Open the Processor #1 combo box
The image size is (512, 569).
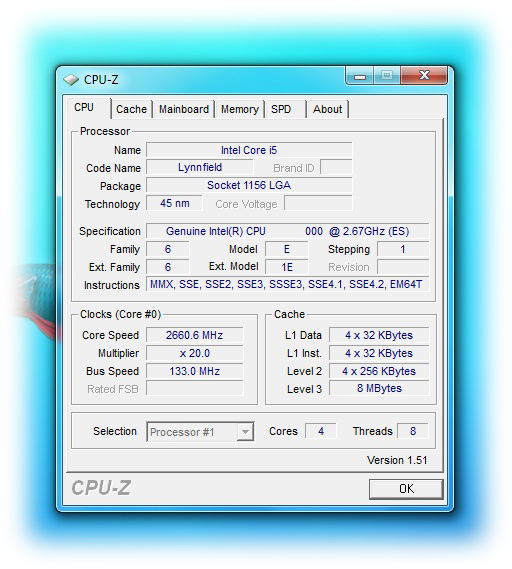pyautogui.click(x=200, y=431)
